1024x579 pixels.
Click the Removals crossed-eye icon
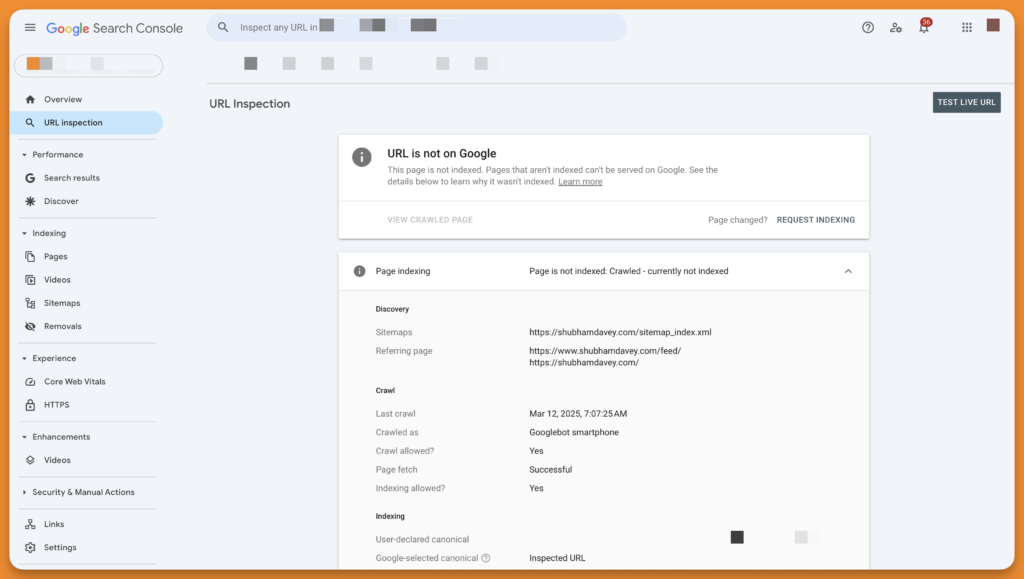pos(30,326)
